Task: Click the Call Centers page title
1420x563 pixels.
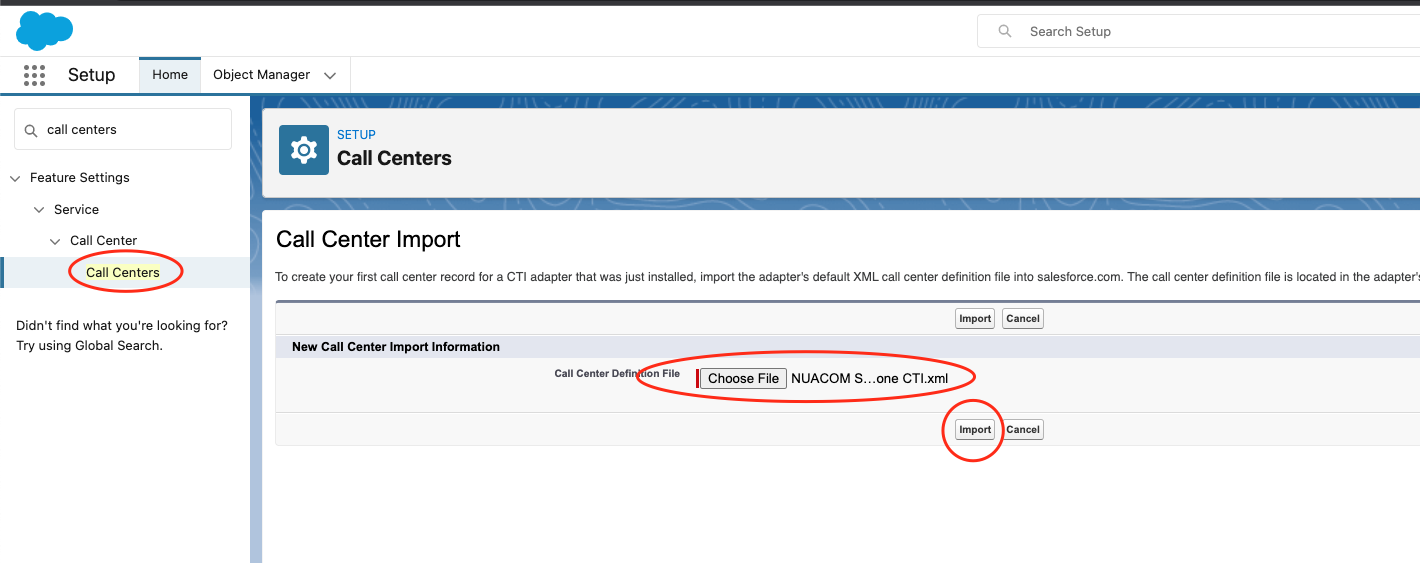Action: 394,158
